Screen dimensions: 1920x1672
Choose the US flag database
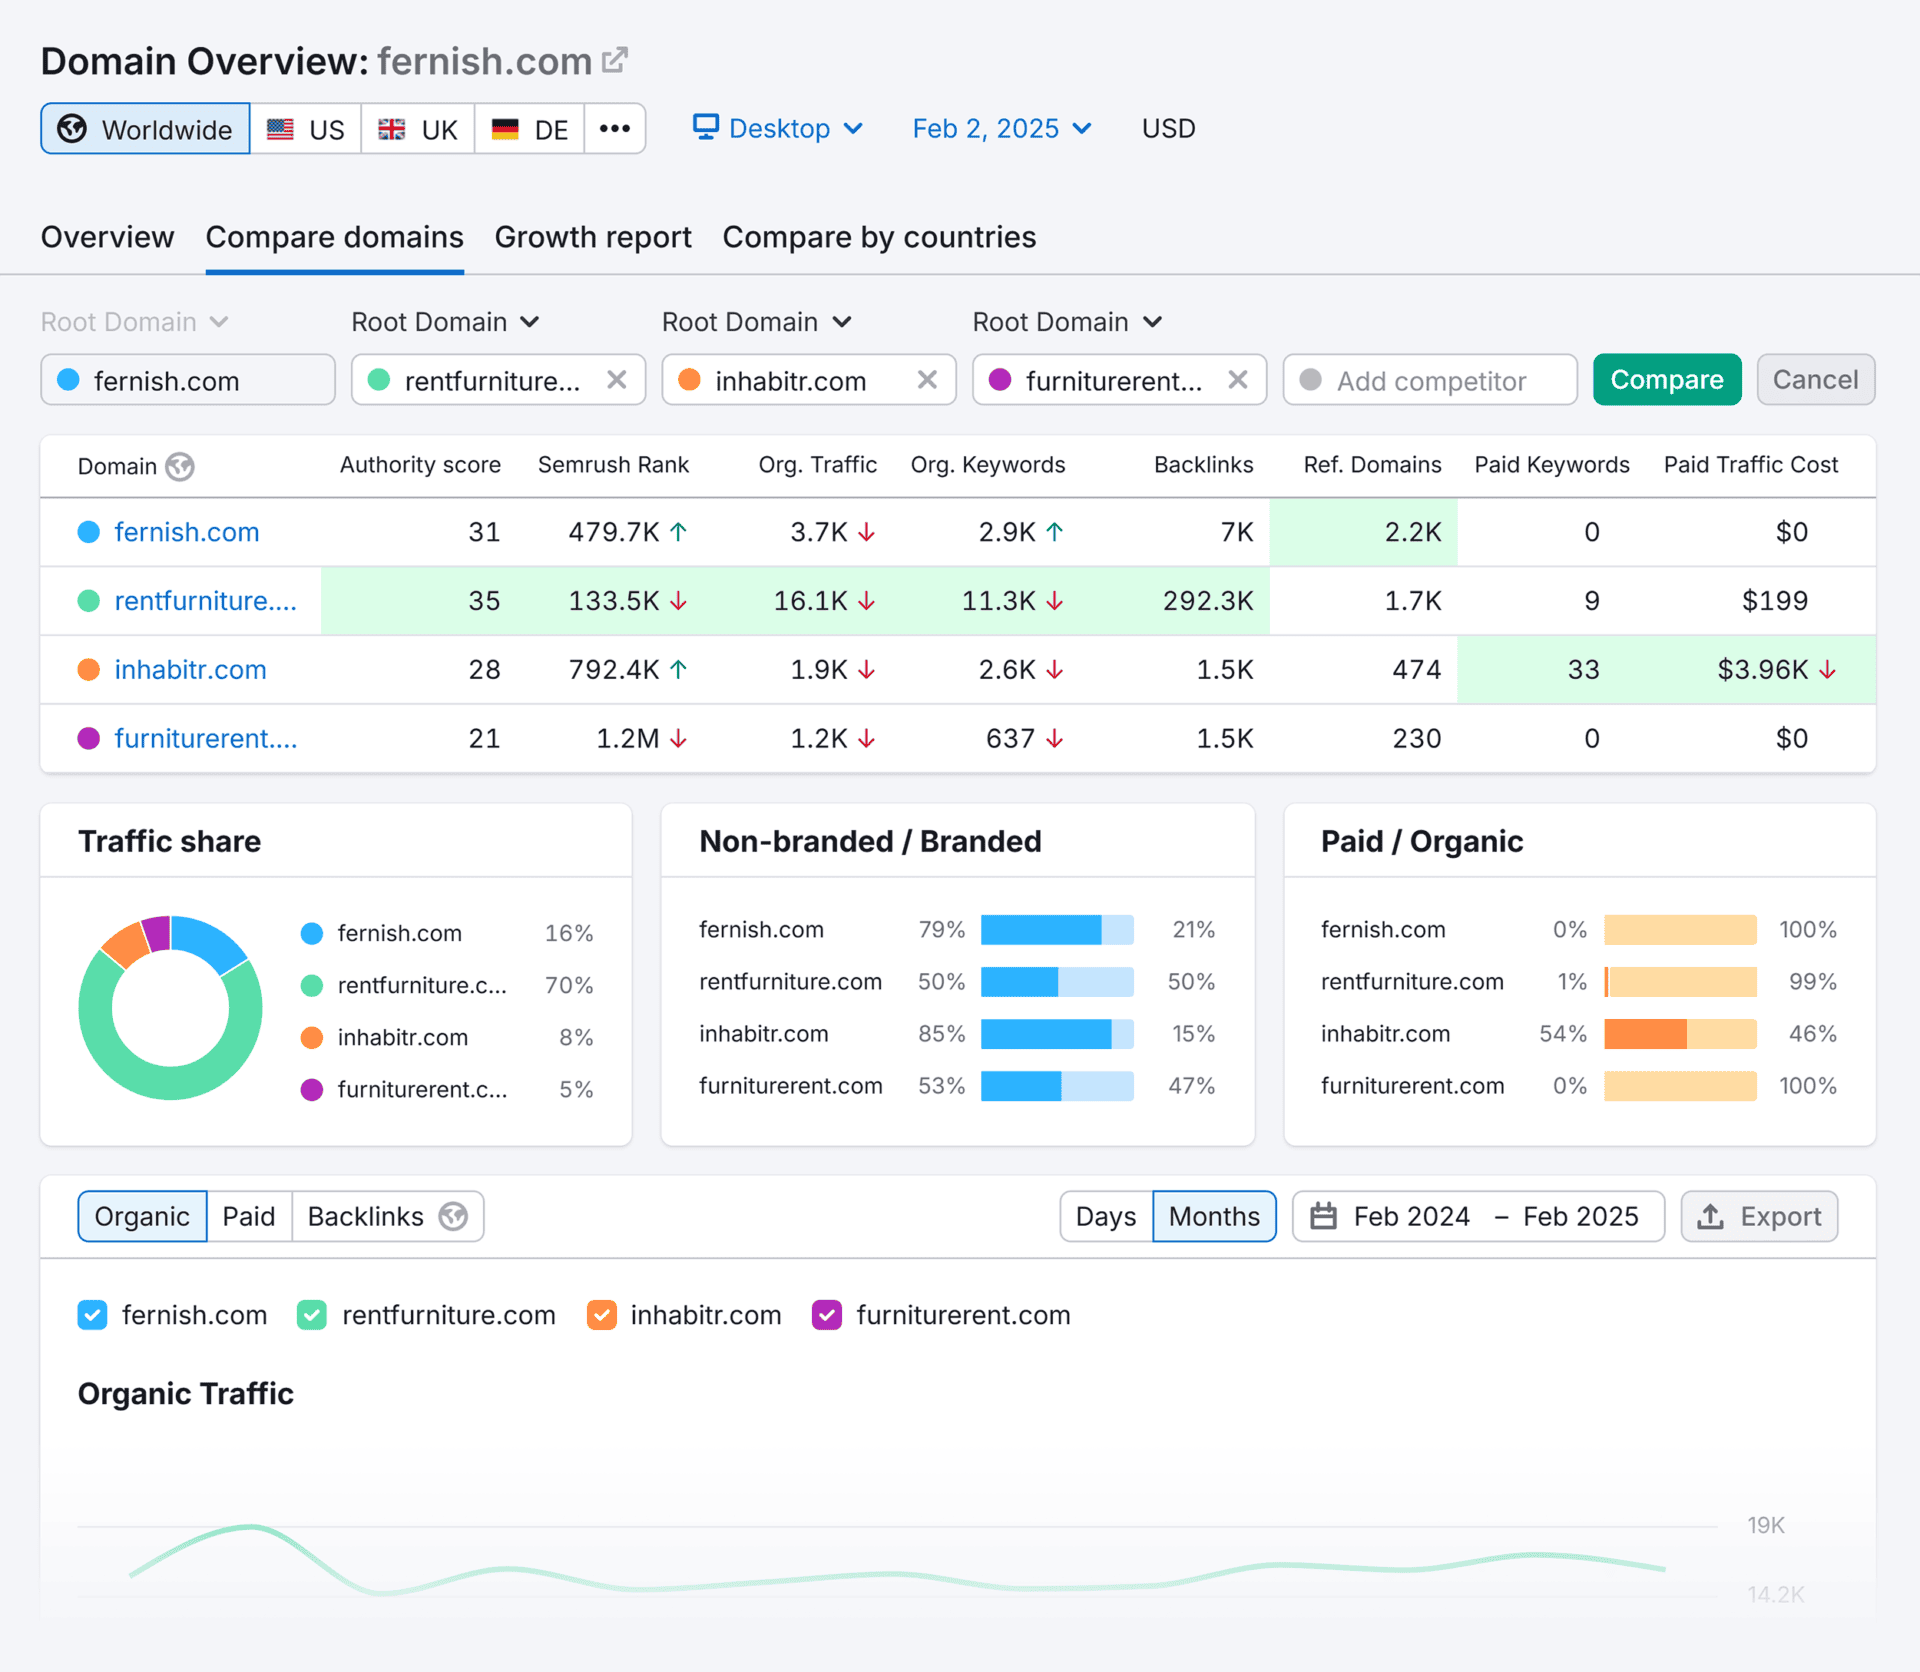tap(306, 129)
